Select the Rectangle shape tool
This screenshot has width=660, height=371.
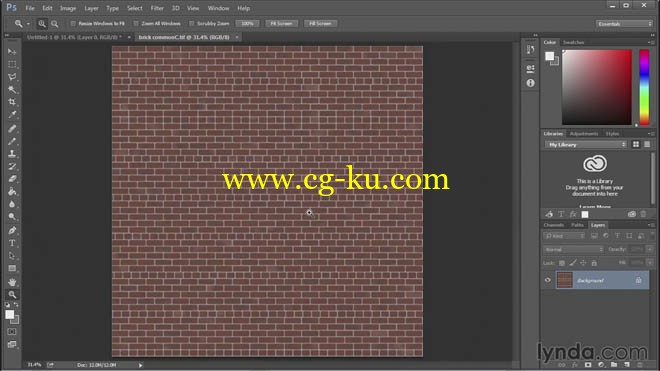pos(12,268)
